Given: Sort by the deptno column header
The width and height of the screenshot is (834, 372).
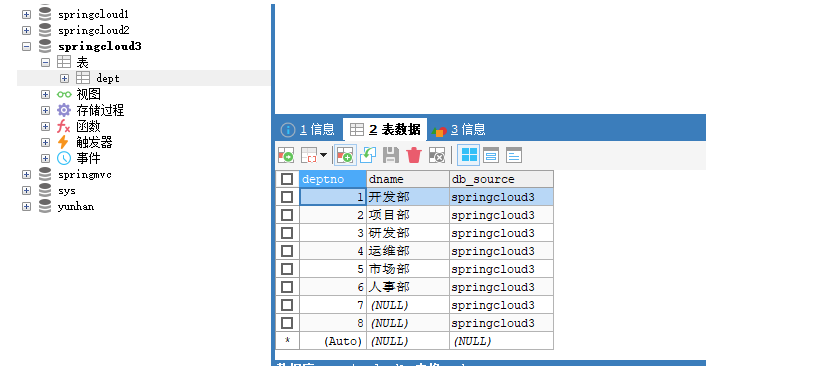Looking at the screenshot, I should point(333,179).
